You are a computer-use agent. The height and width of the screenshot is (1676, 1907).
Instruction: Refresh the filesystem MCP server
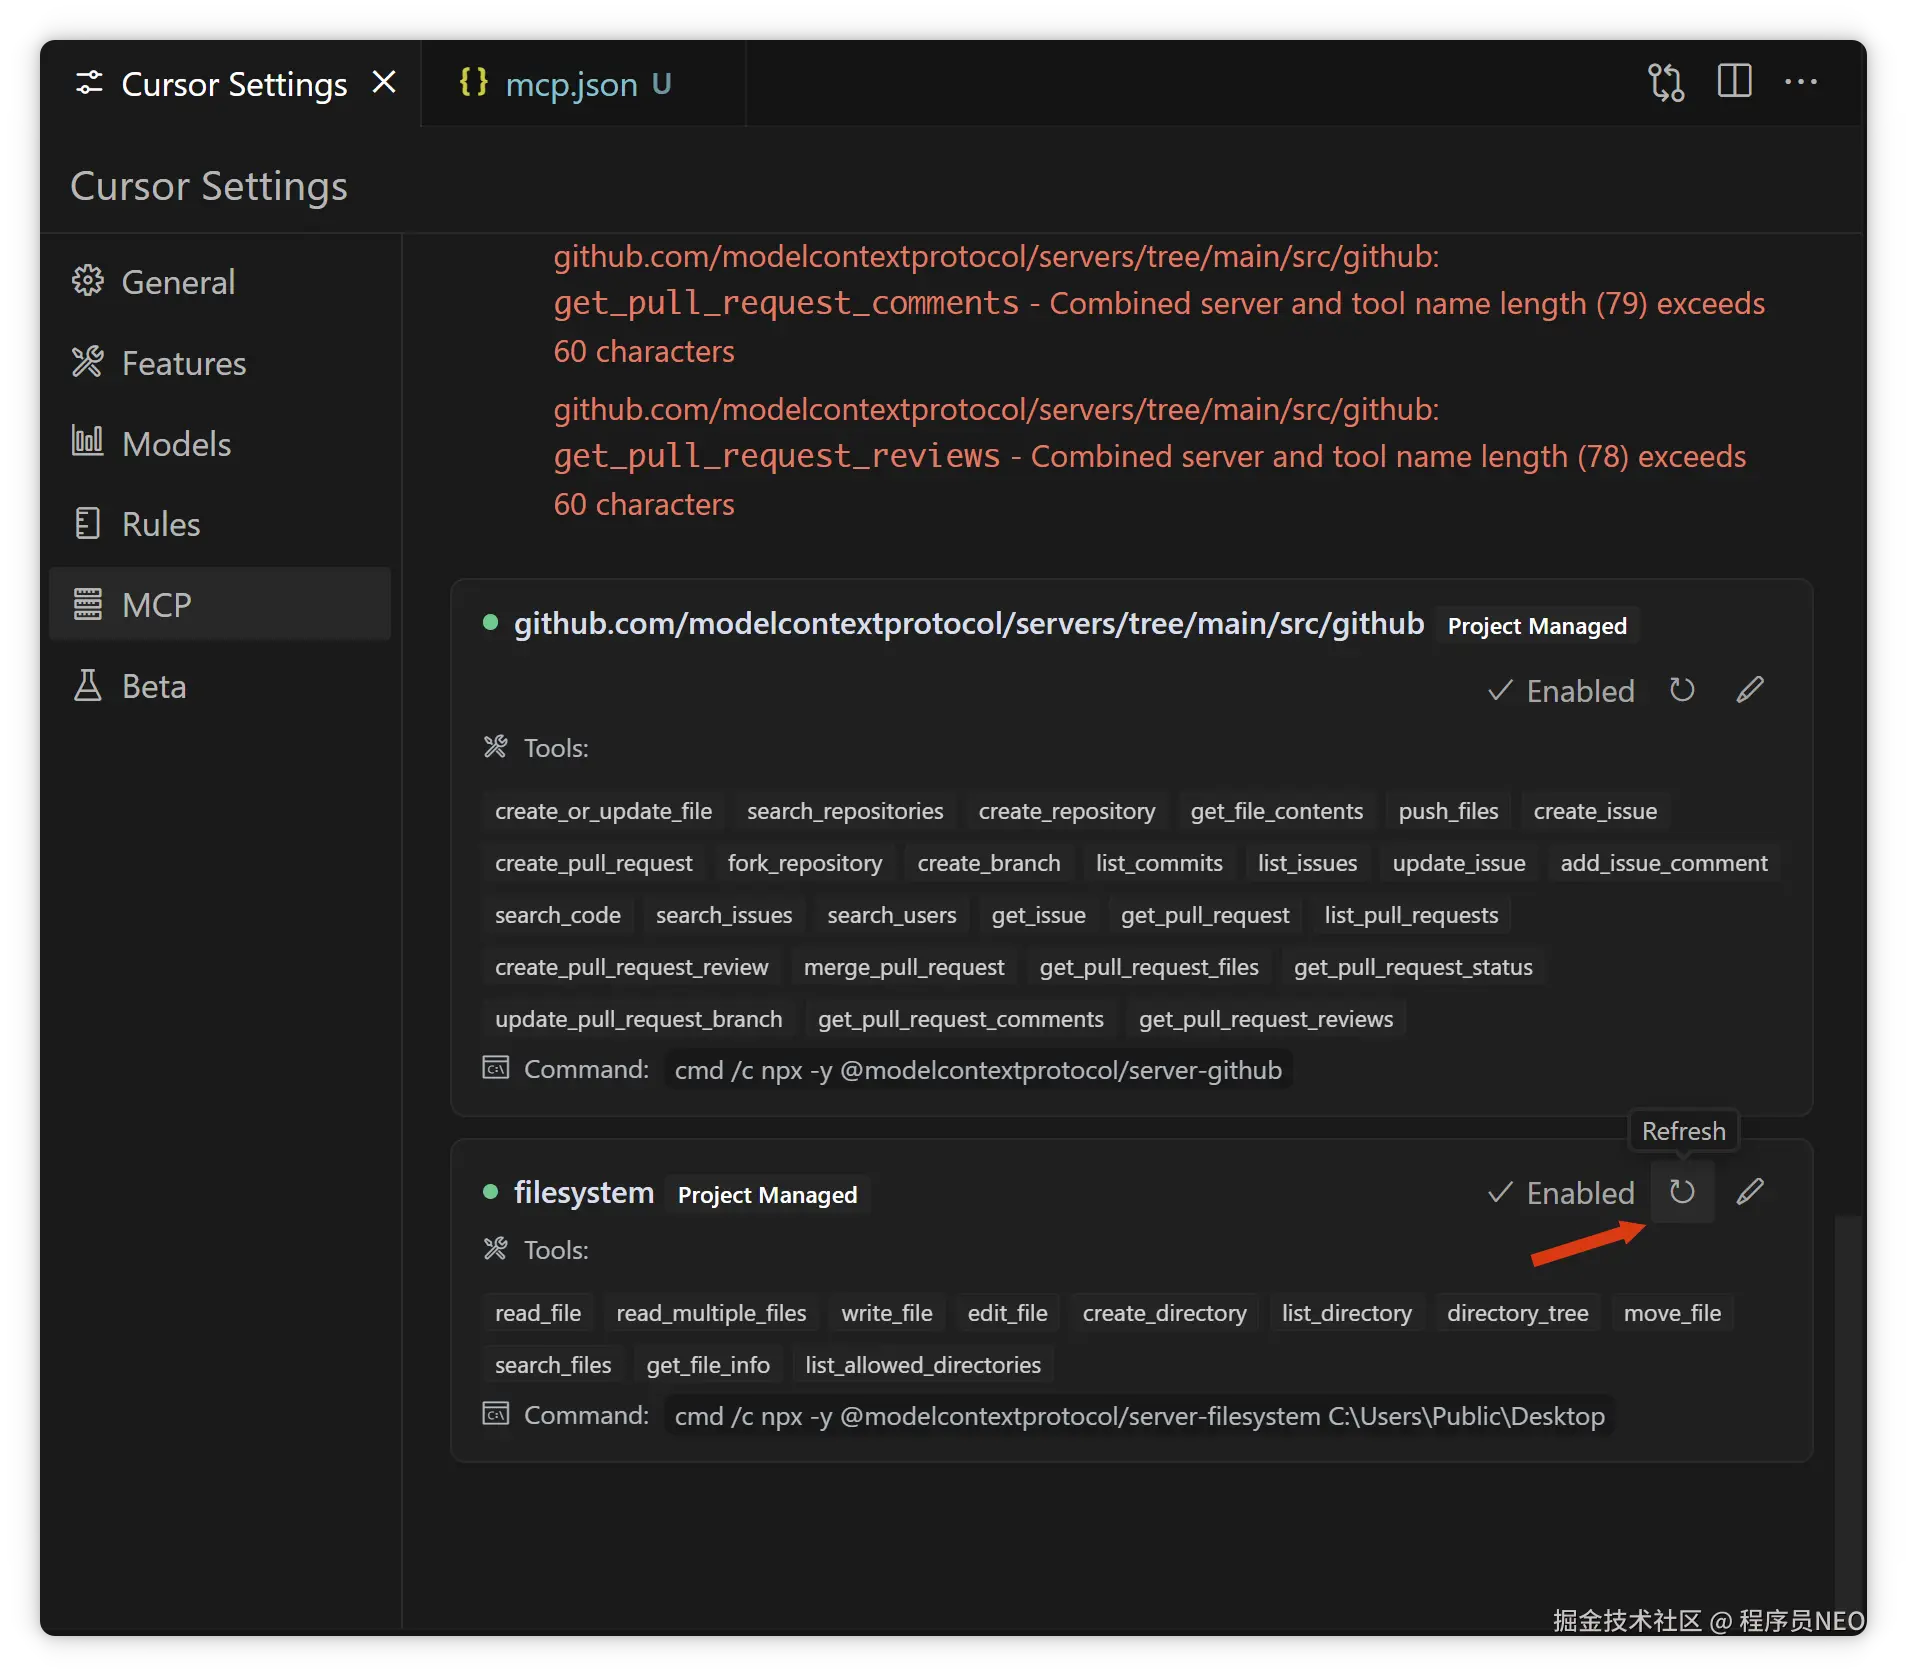point(1682,1192)
